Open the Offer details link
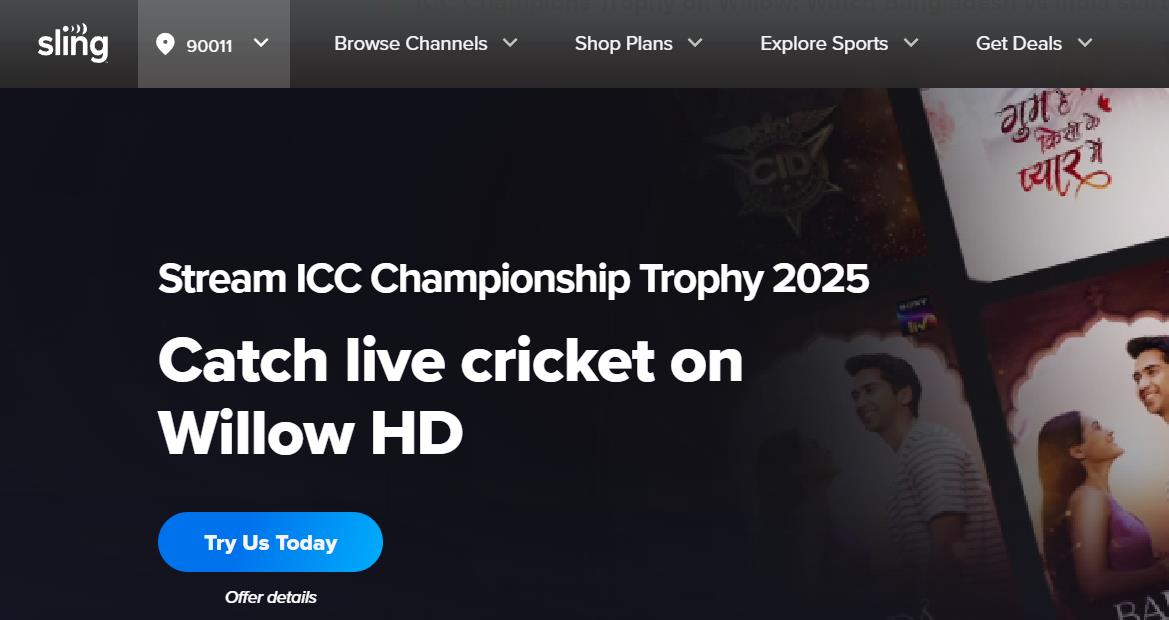 [271, 597]
